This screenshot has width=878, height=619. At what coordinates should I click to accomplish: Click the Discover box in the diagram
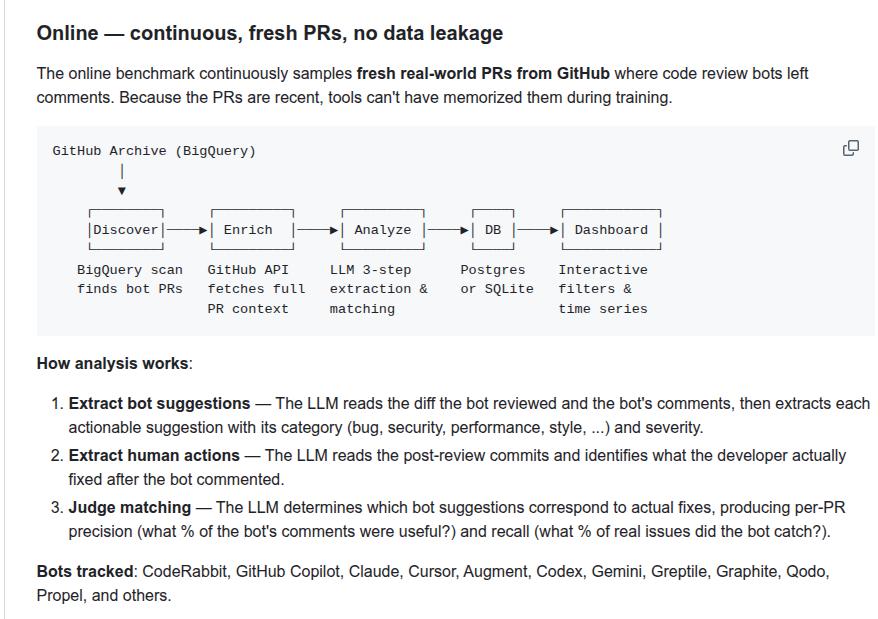126,230
